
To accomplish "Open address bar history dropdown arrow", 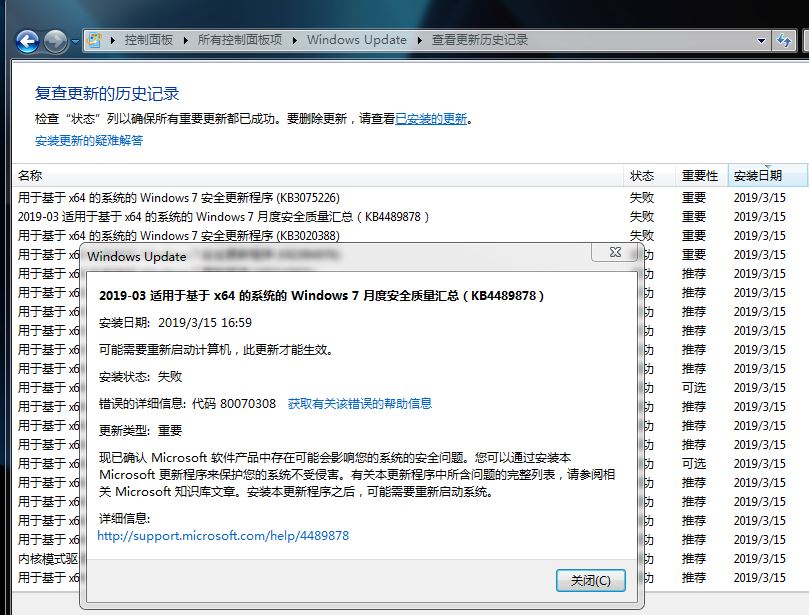I will tap(761, 40).
